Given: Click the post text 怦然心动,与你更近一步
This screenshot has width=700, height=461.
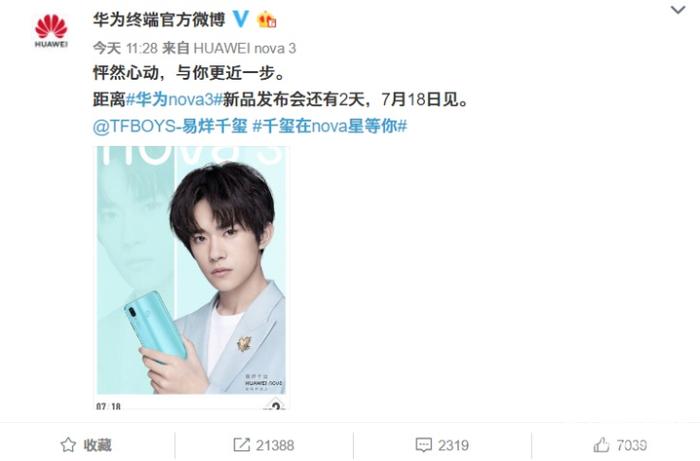Looking at the screenshot, I should [x=189, y=72].
